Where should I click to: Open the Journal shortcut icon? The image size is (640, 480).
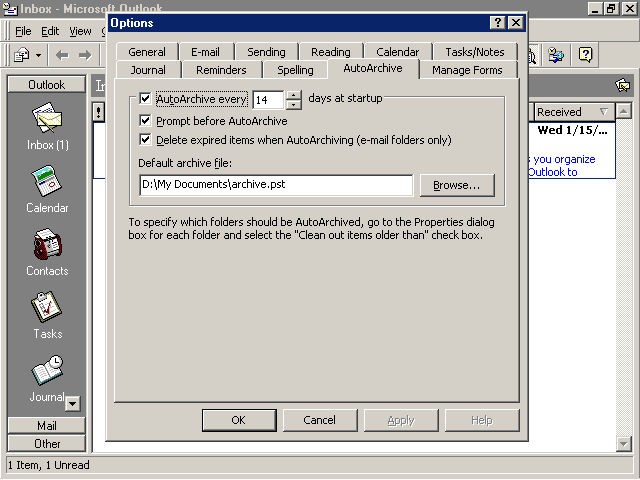[x=47, y=370]
